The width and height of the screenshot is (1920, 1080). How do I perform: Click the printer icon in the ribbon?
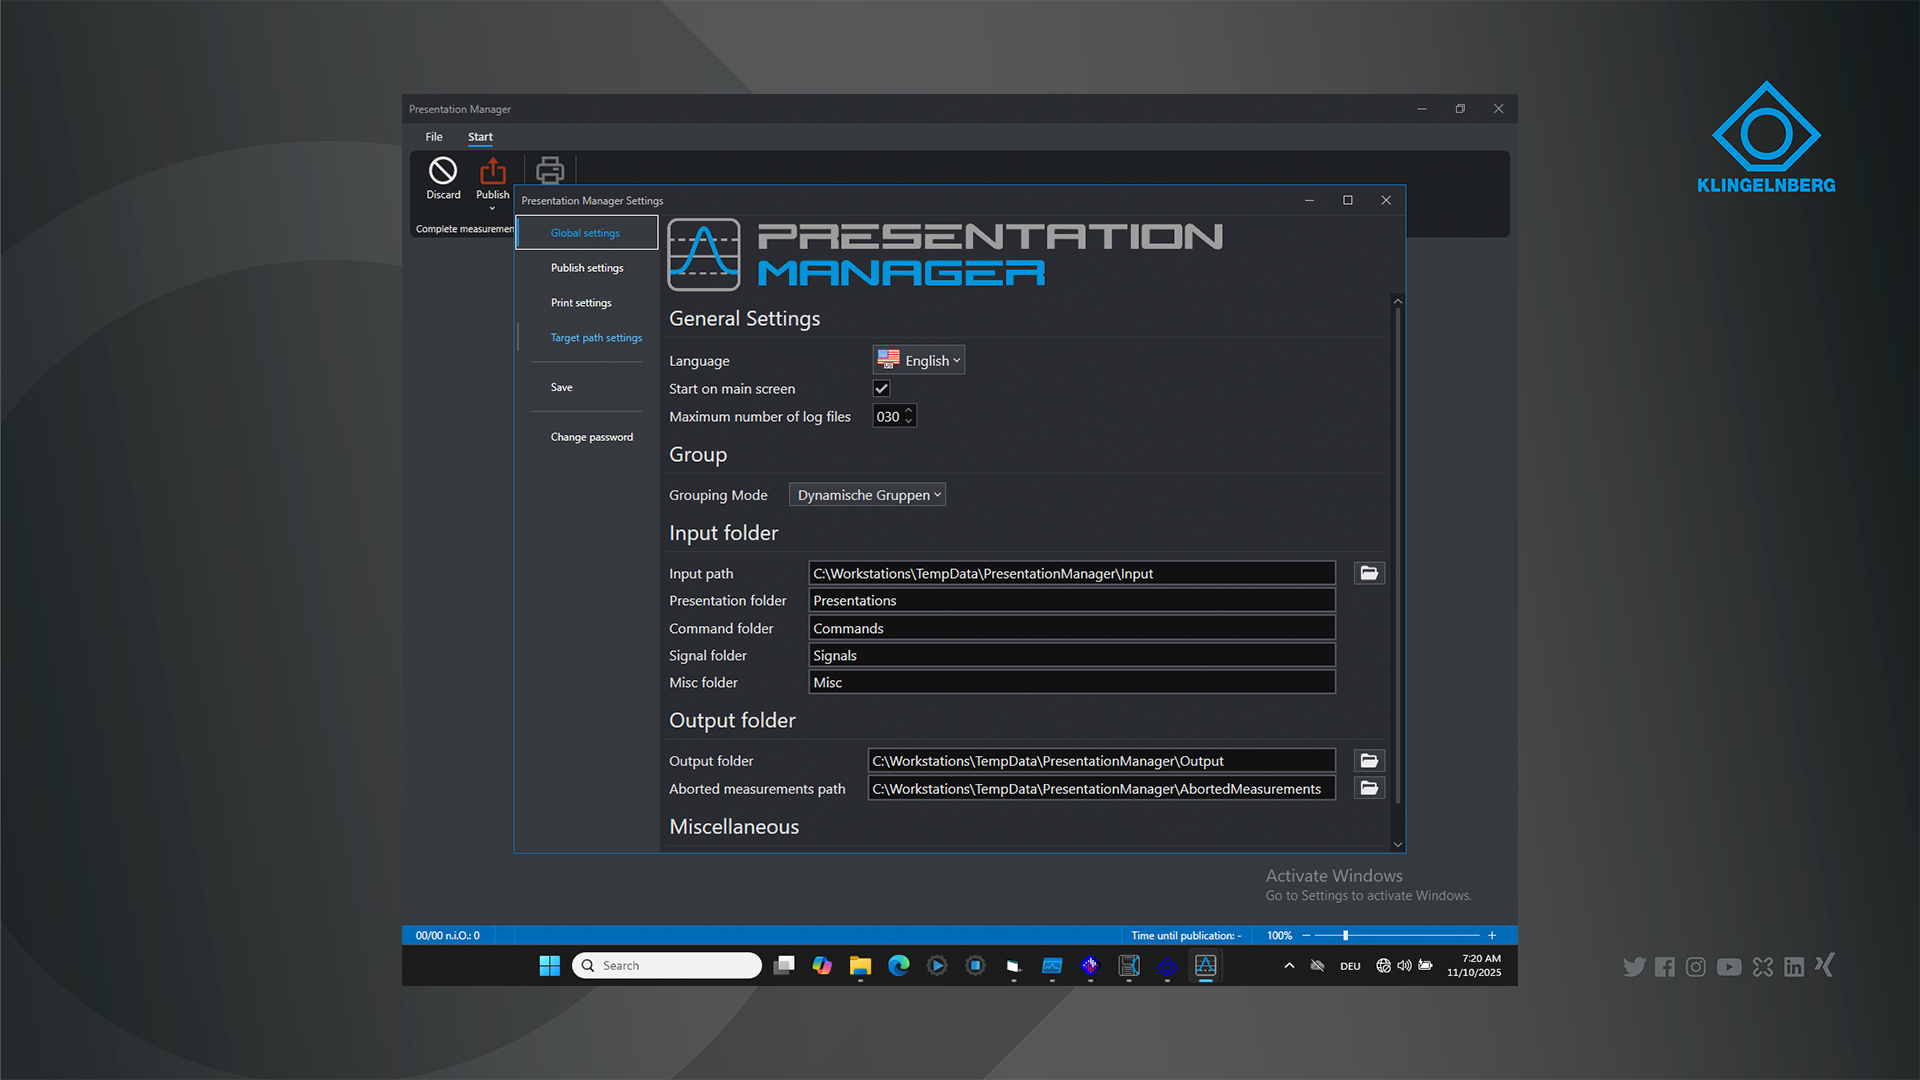pos(550,171)
